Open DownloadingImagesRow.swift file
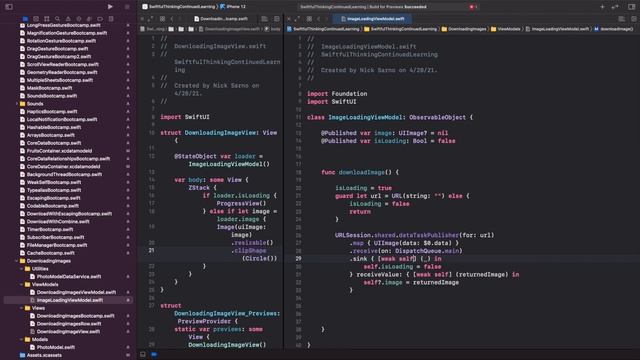This screenshot has height=360, width=640. [x=65, y=324]
